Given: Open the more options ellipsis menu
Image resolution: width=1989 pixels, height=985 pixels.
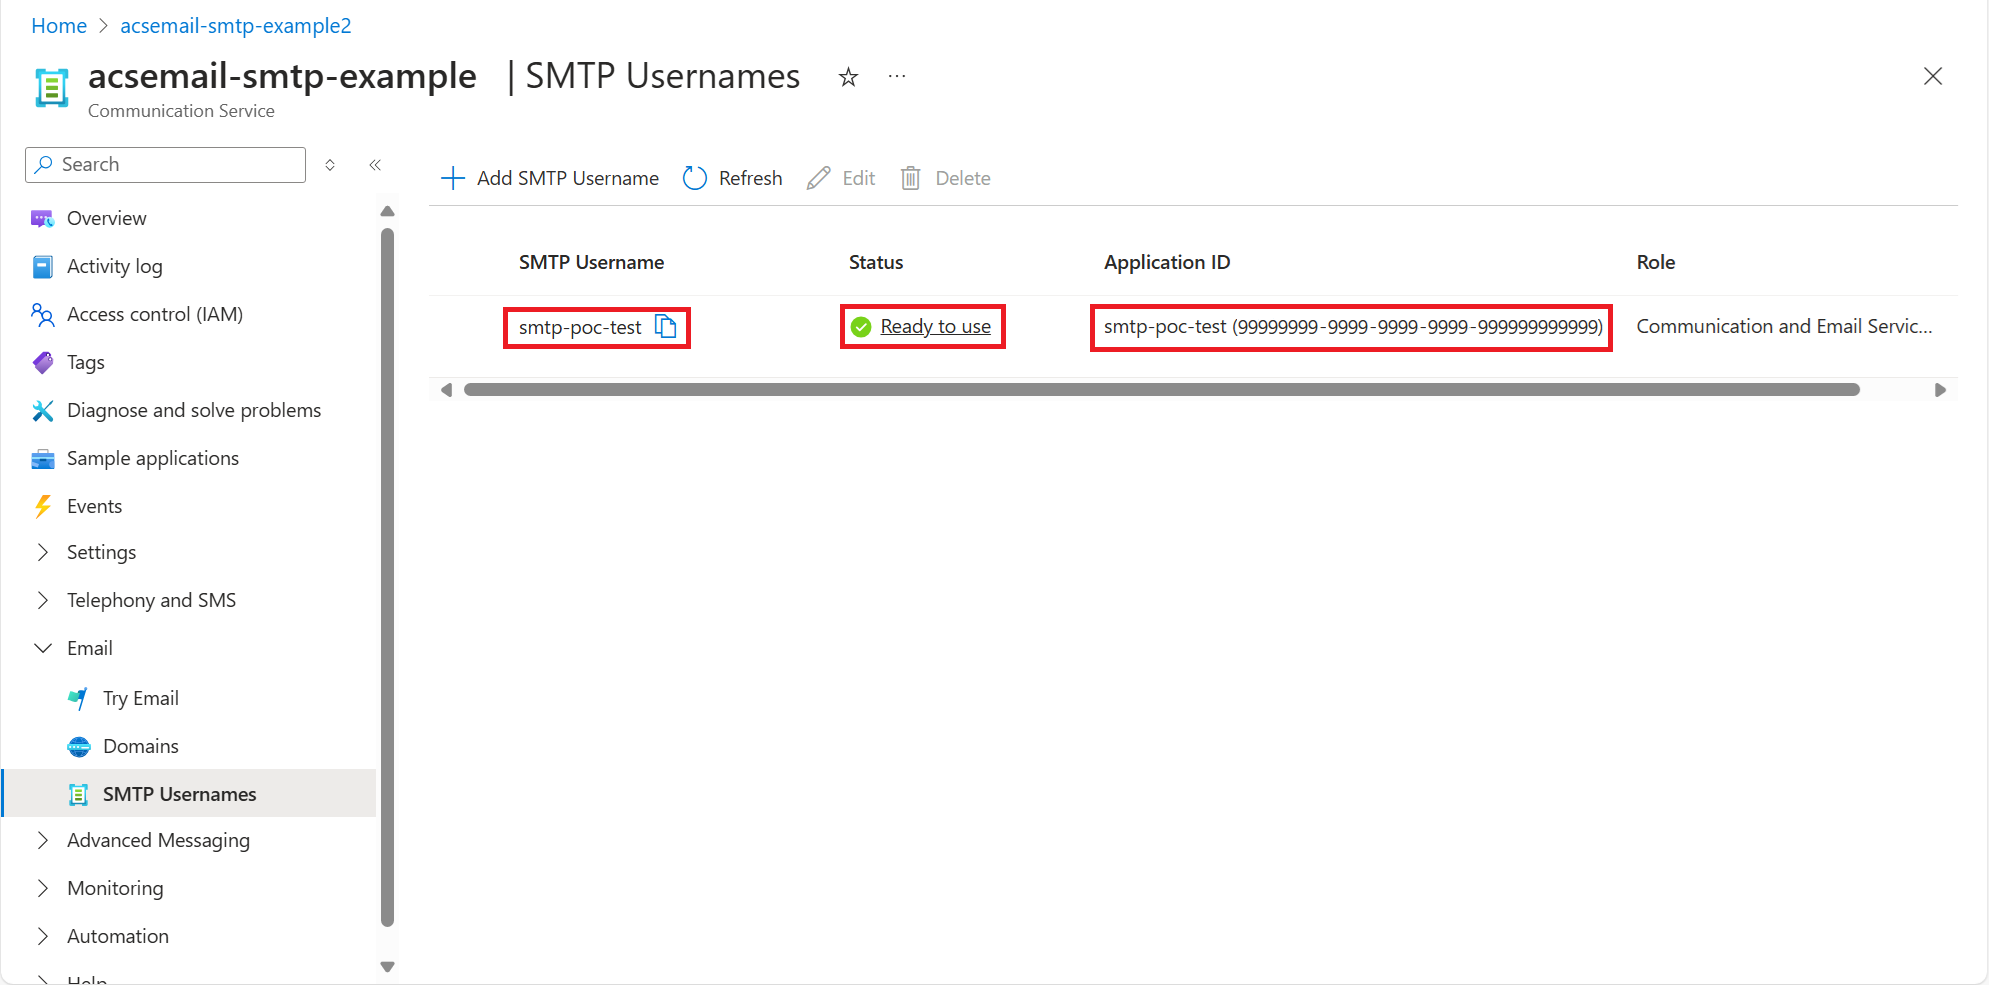Looking at the screenshot, I should (x=896, y=76).
